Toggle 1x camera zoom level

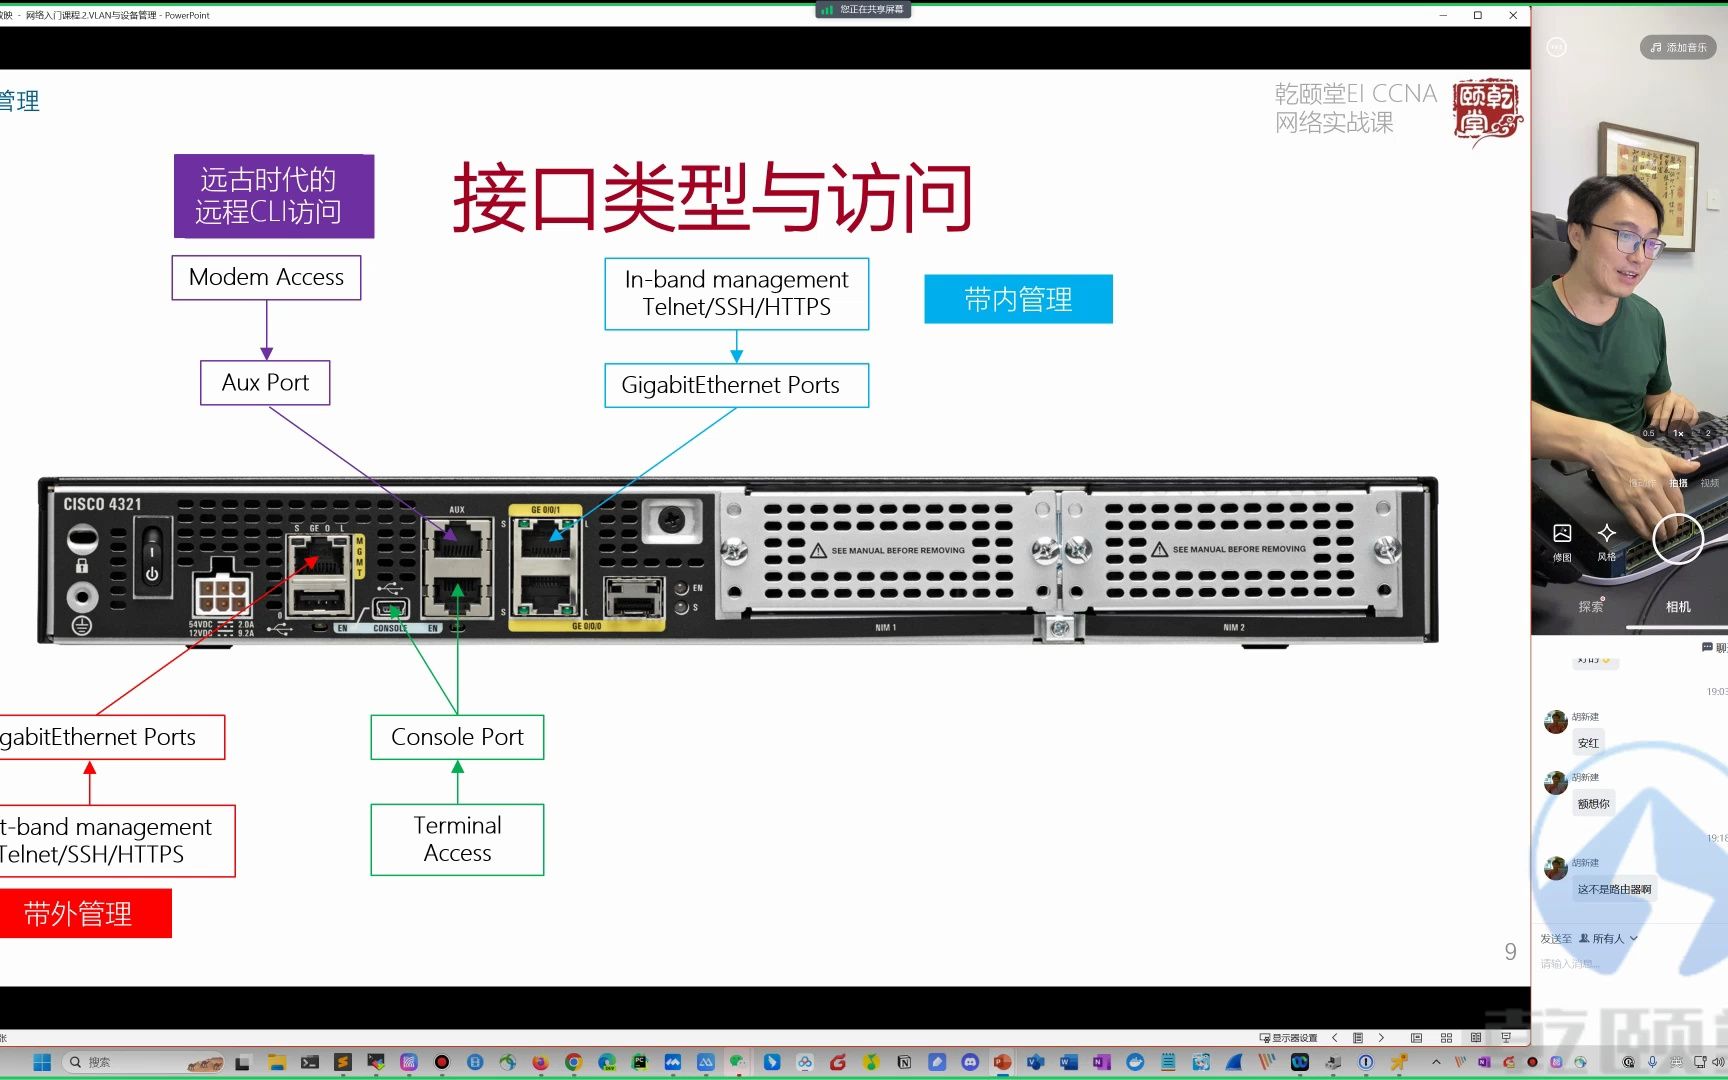tap(1677, 433)
